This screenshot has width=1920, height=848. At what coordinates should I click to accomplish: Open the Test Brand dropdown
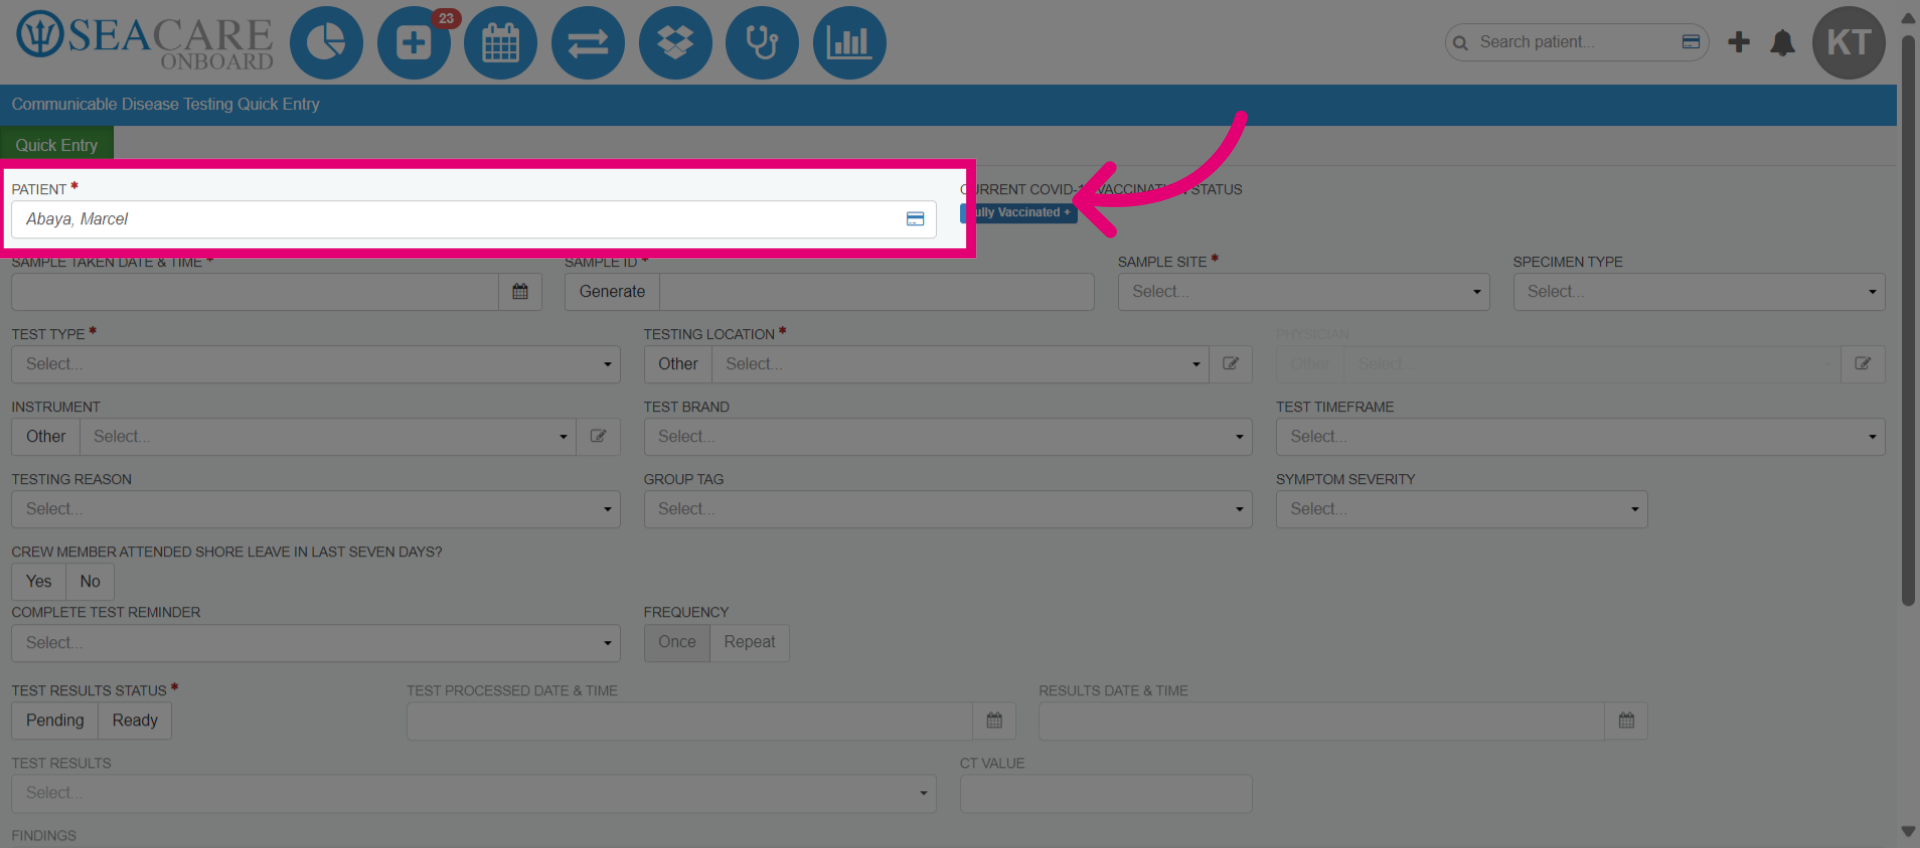tap(948, 436)
